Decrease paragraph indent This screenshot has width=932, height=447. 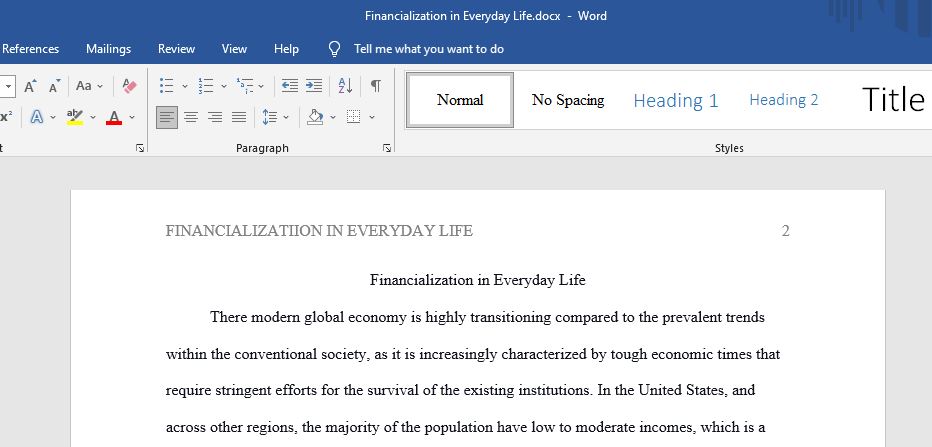coord(289,86)
